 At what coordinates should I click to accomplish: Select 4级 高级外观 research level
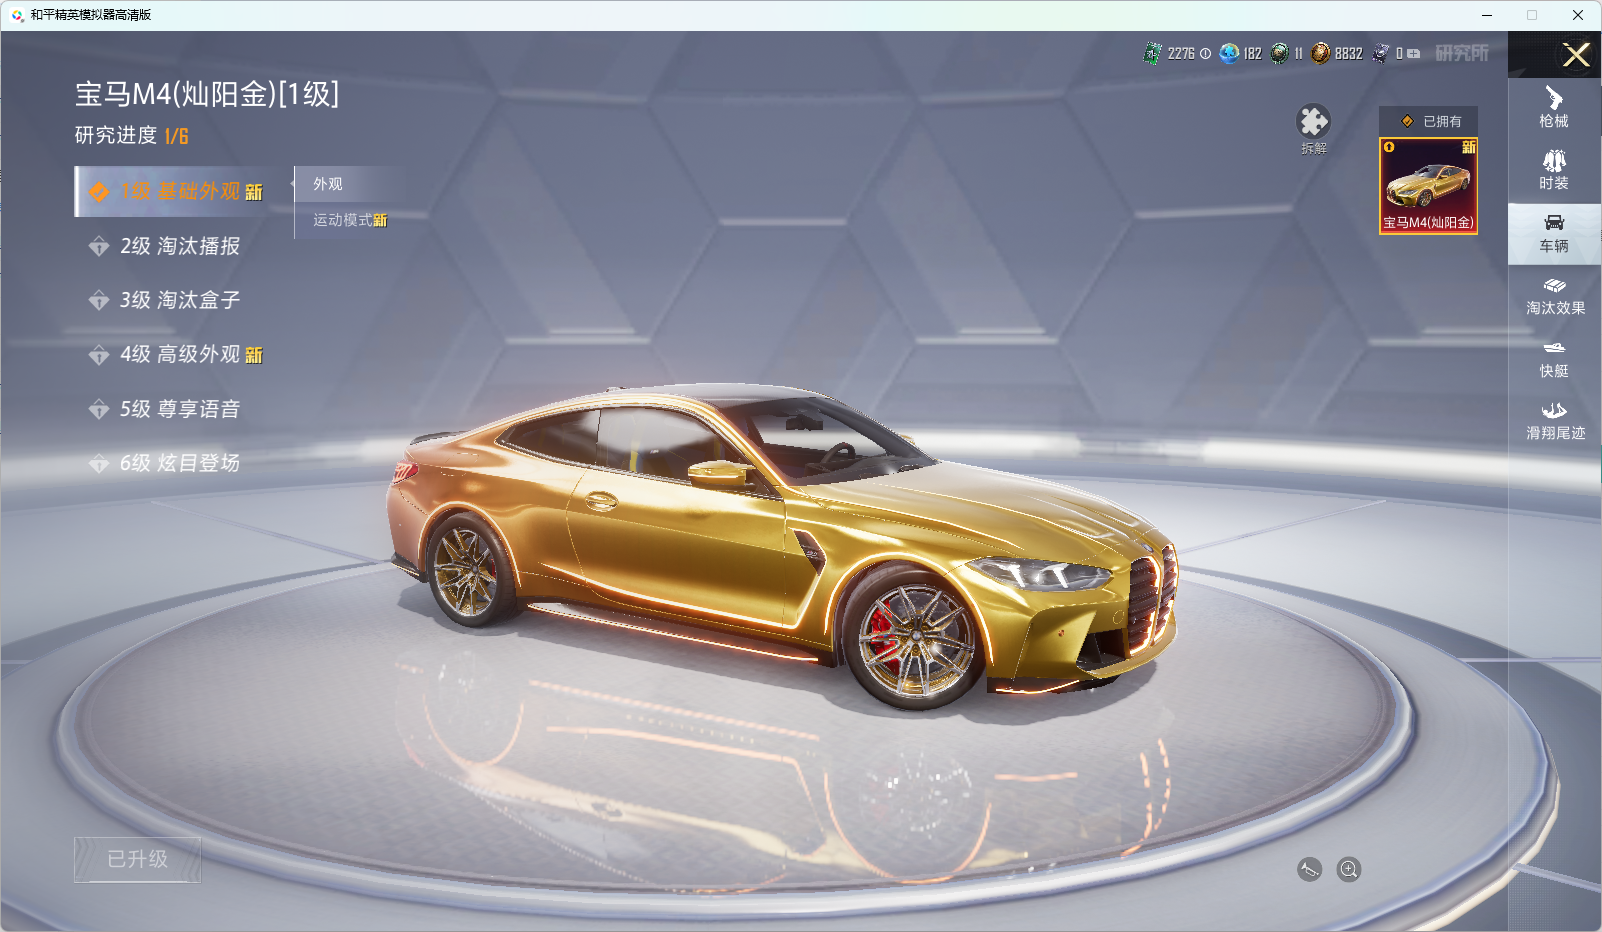pyautogui.click(x=176, y=355)
